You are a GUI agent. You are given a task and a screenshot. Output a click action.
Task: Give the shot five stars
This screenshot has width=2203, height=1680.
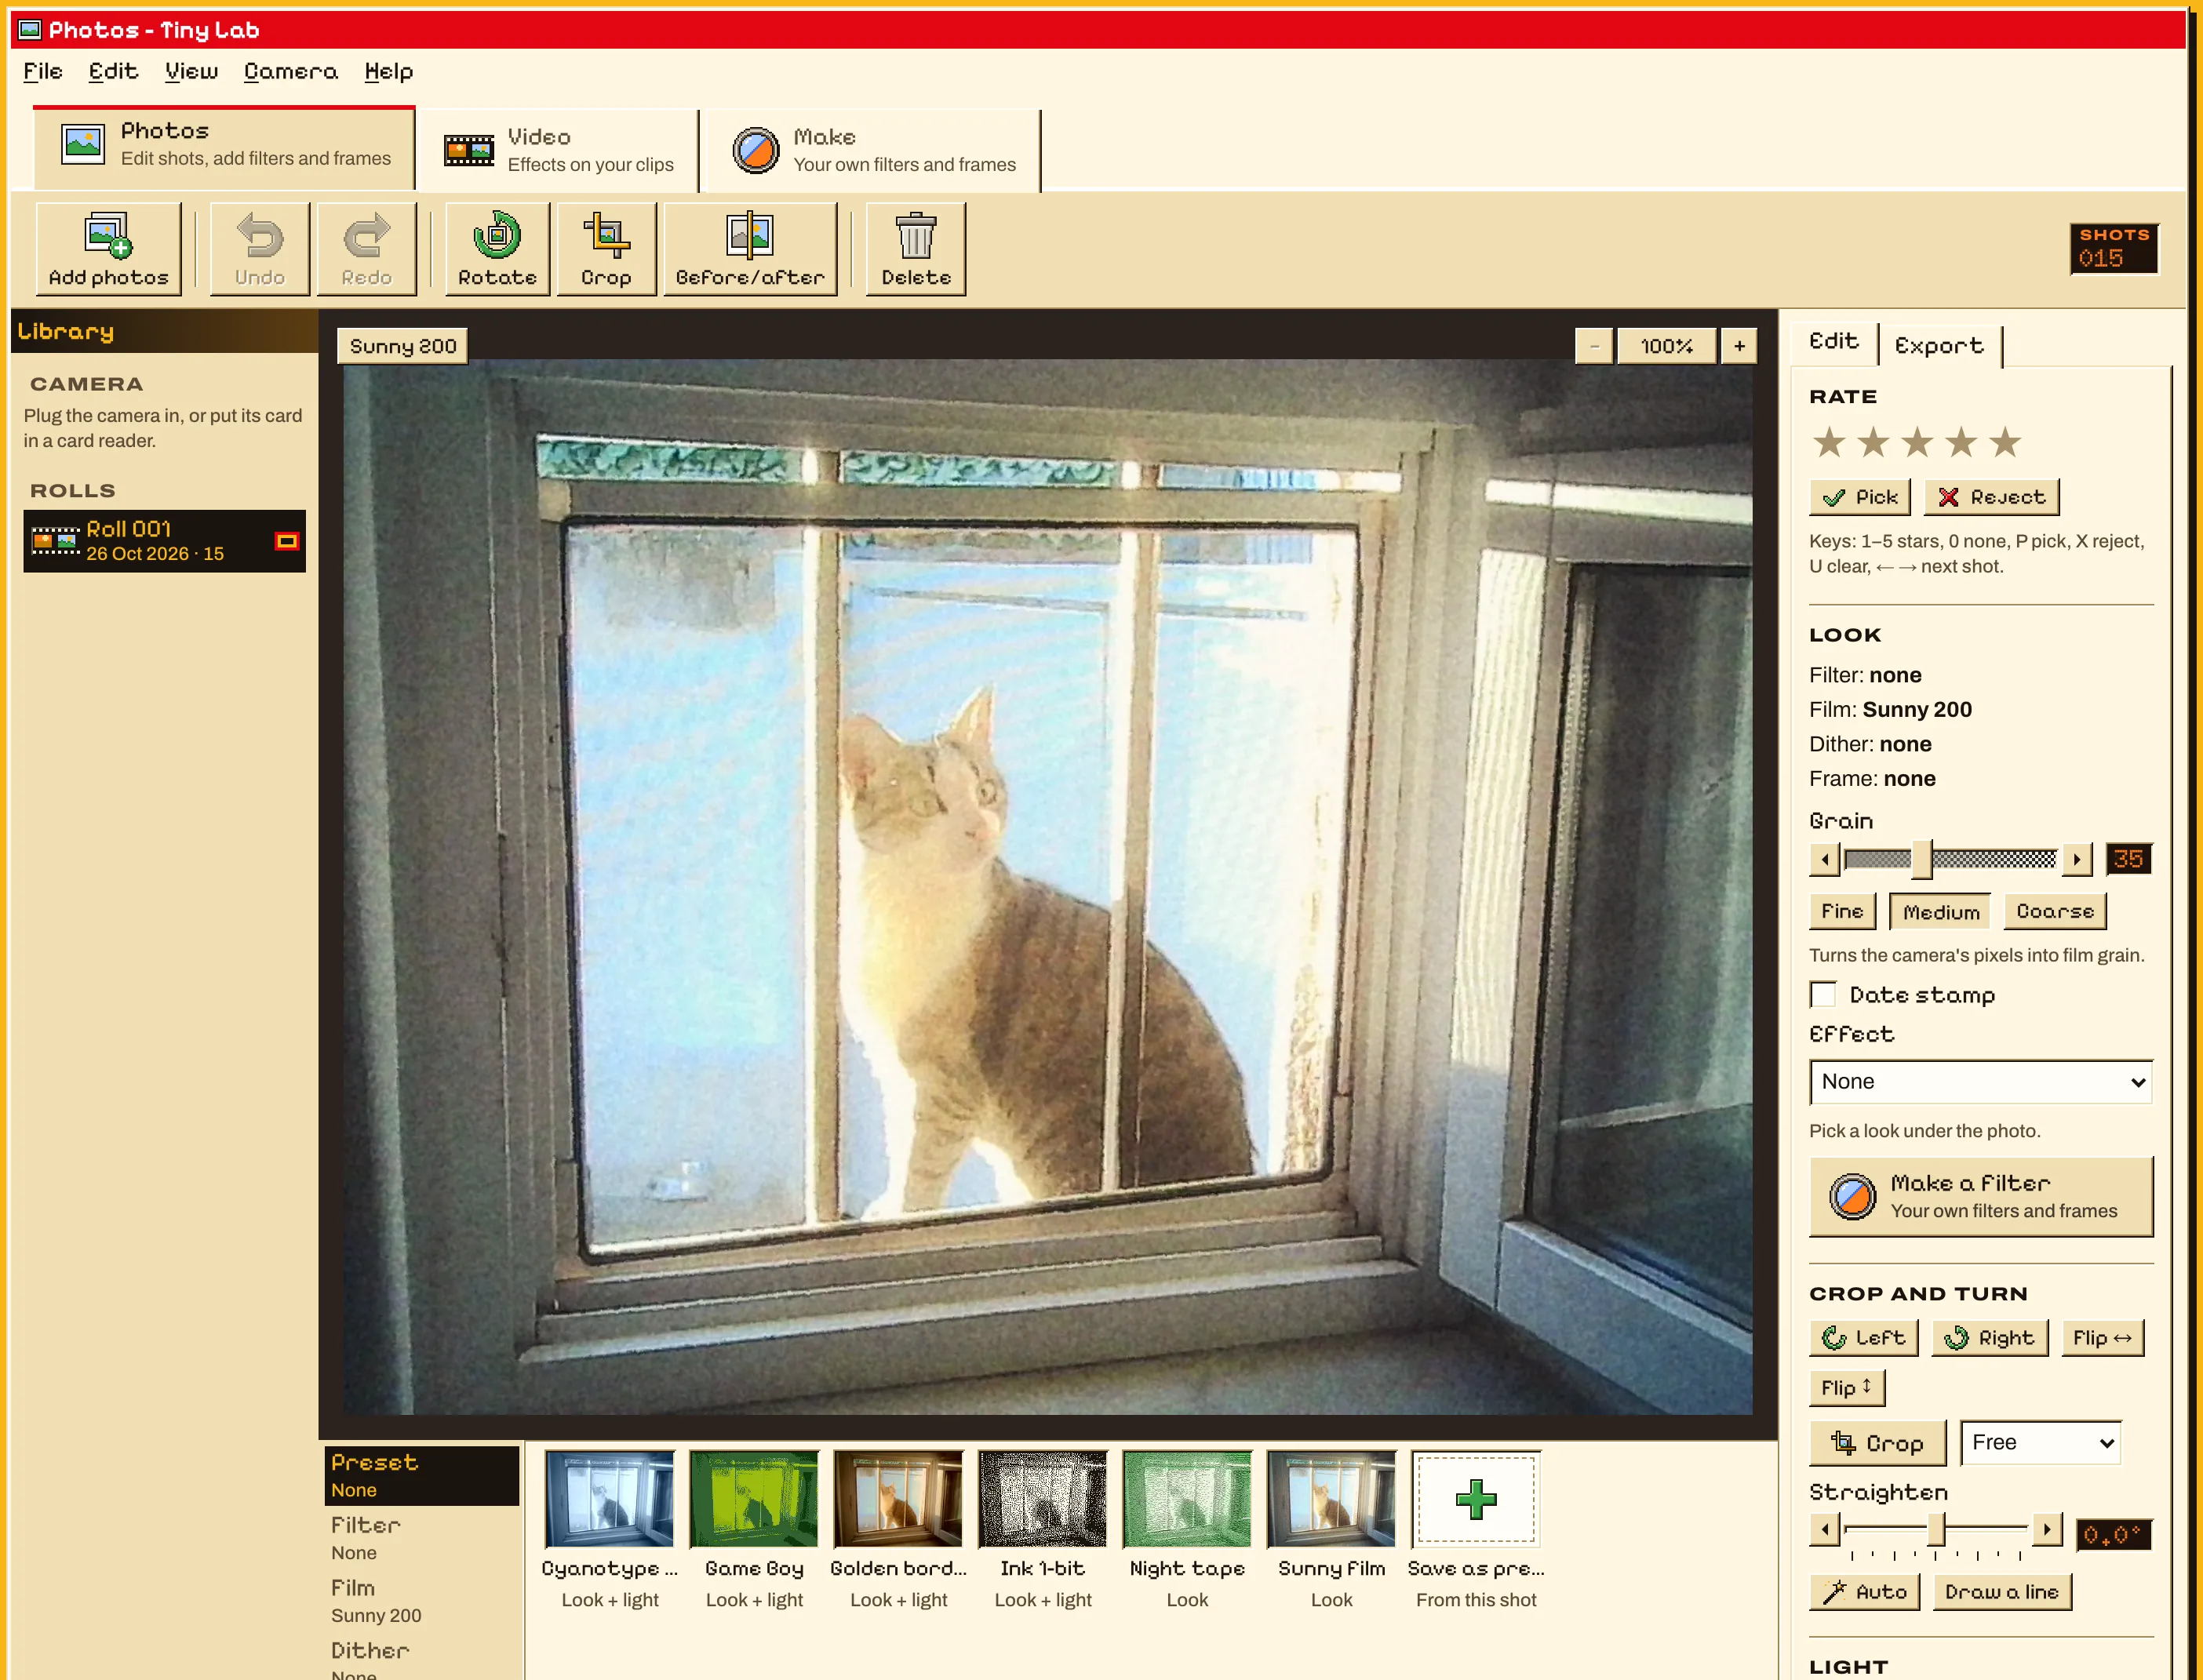[2005, 442]
